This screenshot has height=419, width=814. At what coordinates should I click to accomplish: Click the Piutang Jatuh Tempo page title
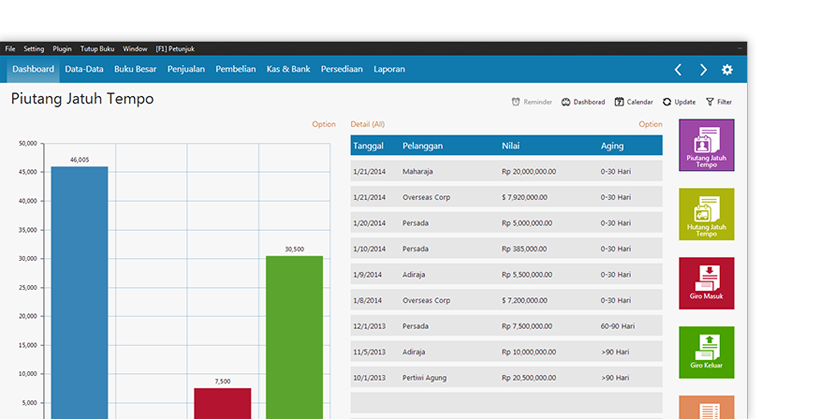(83, 99)
